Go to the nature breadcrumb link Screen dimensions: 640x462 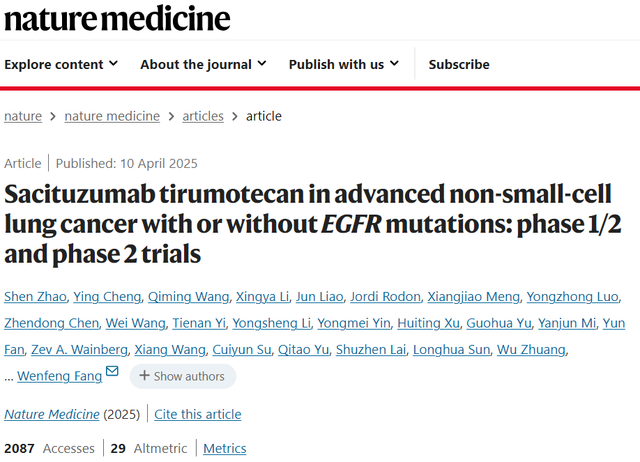click(x=23, y=116)
